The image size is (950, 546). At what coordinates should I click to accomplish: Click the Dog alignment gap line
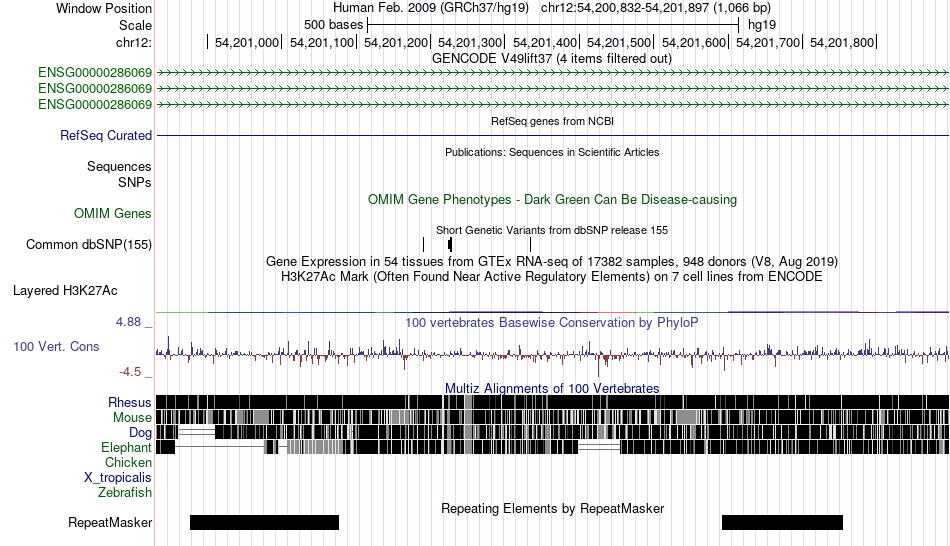click(197, 432)
